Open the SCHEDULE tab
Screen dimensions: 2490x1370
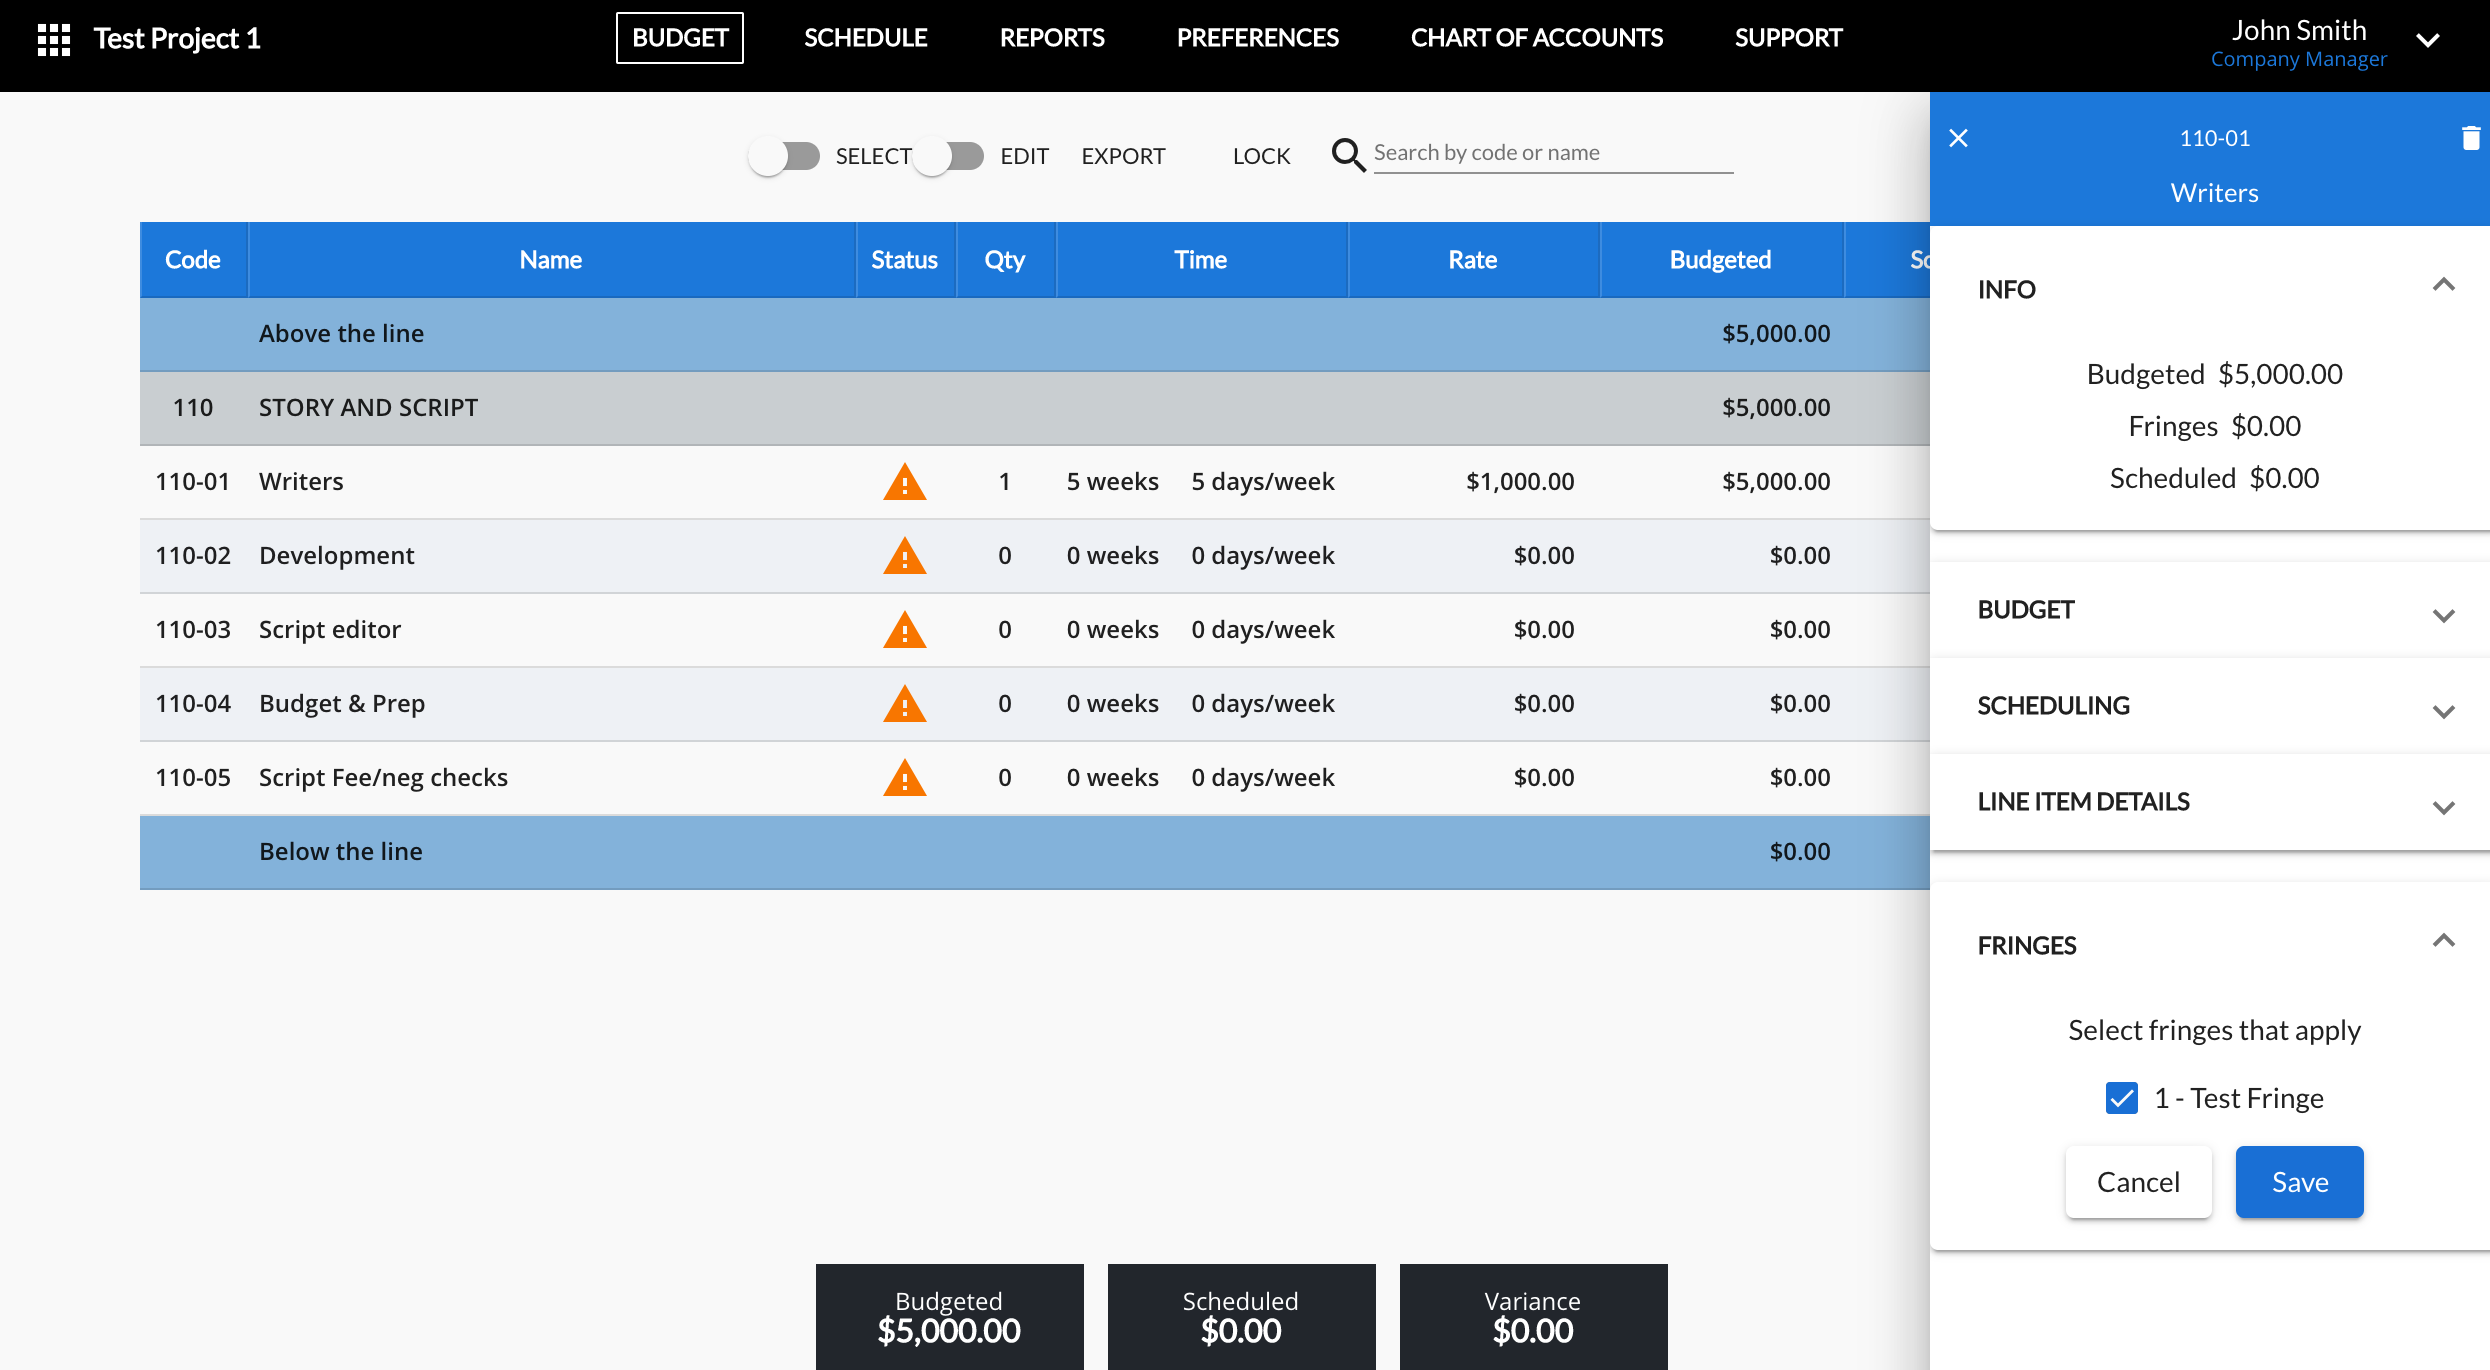865,38
